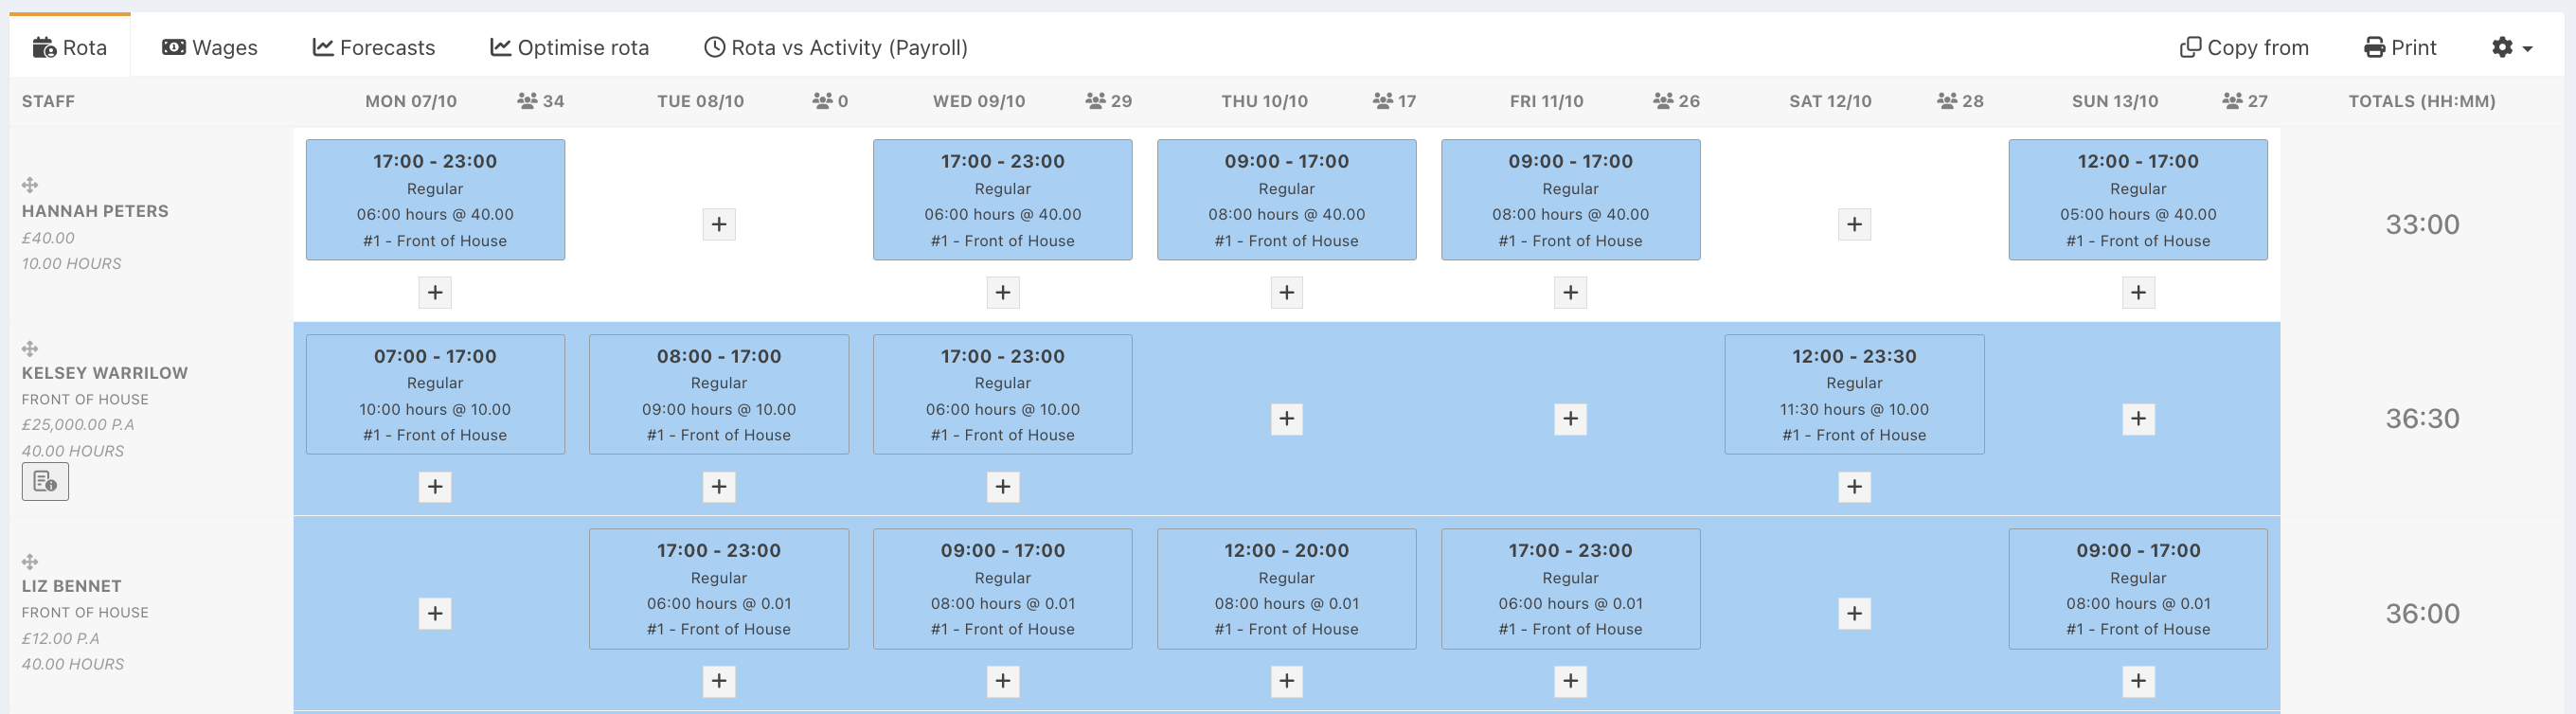The image size is (2576, 714).
Task: Open Kelsey's Saturday 12:00 - 23:30 shift
Action: click(1853, 394)
